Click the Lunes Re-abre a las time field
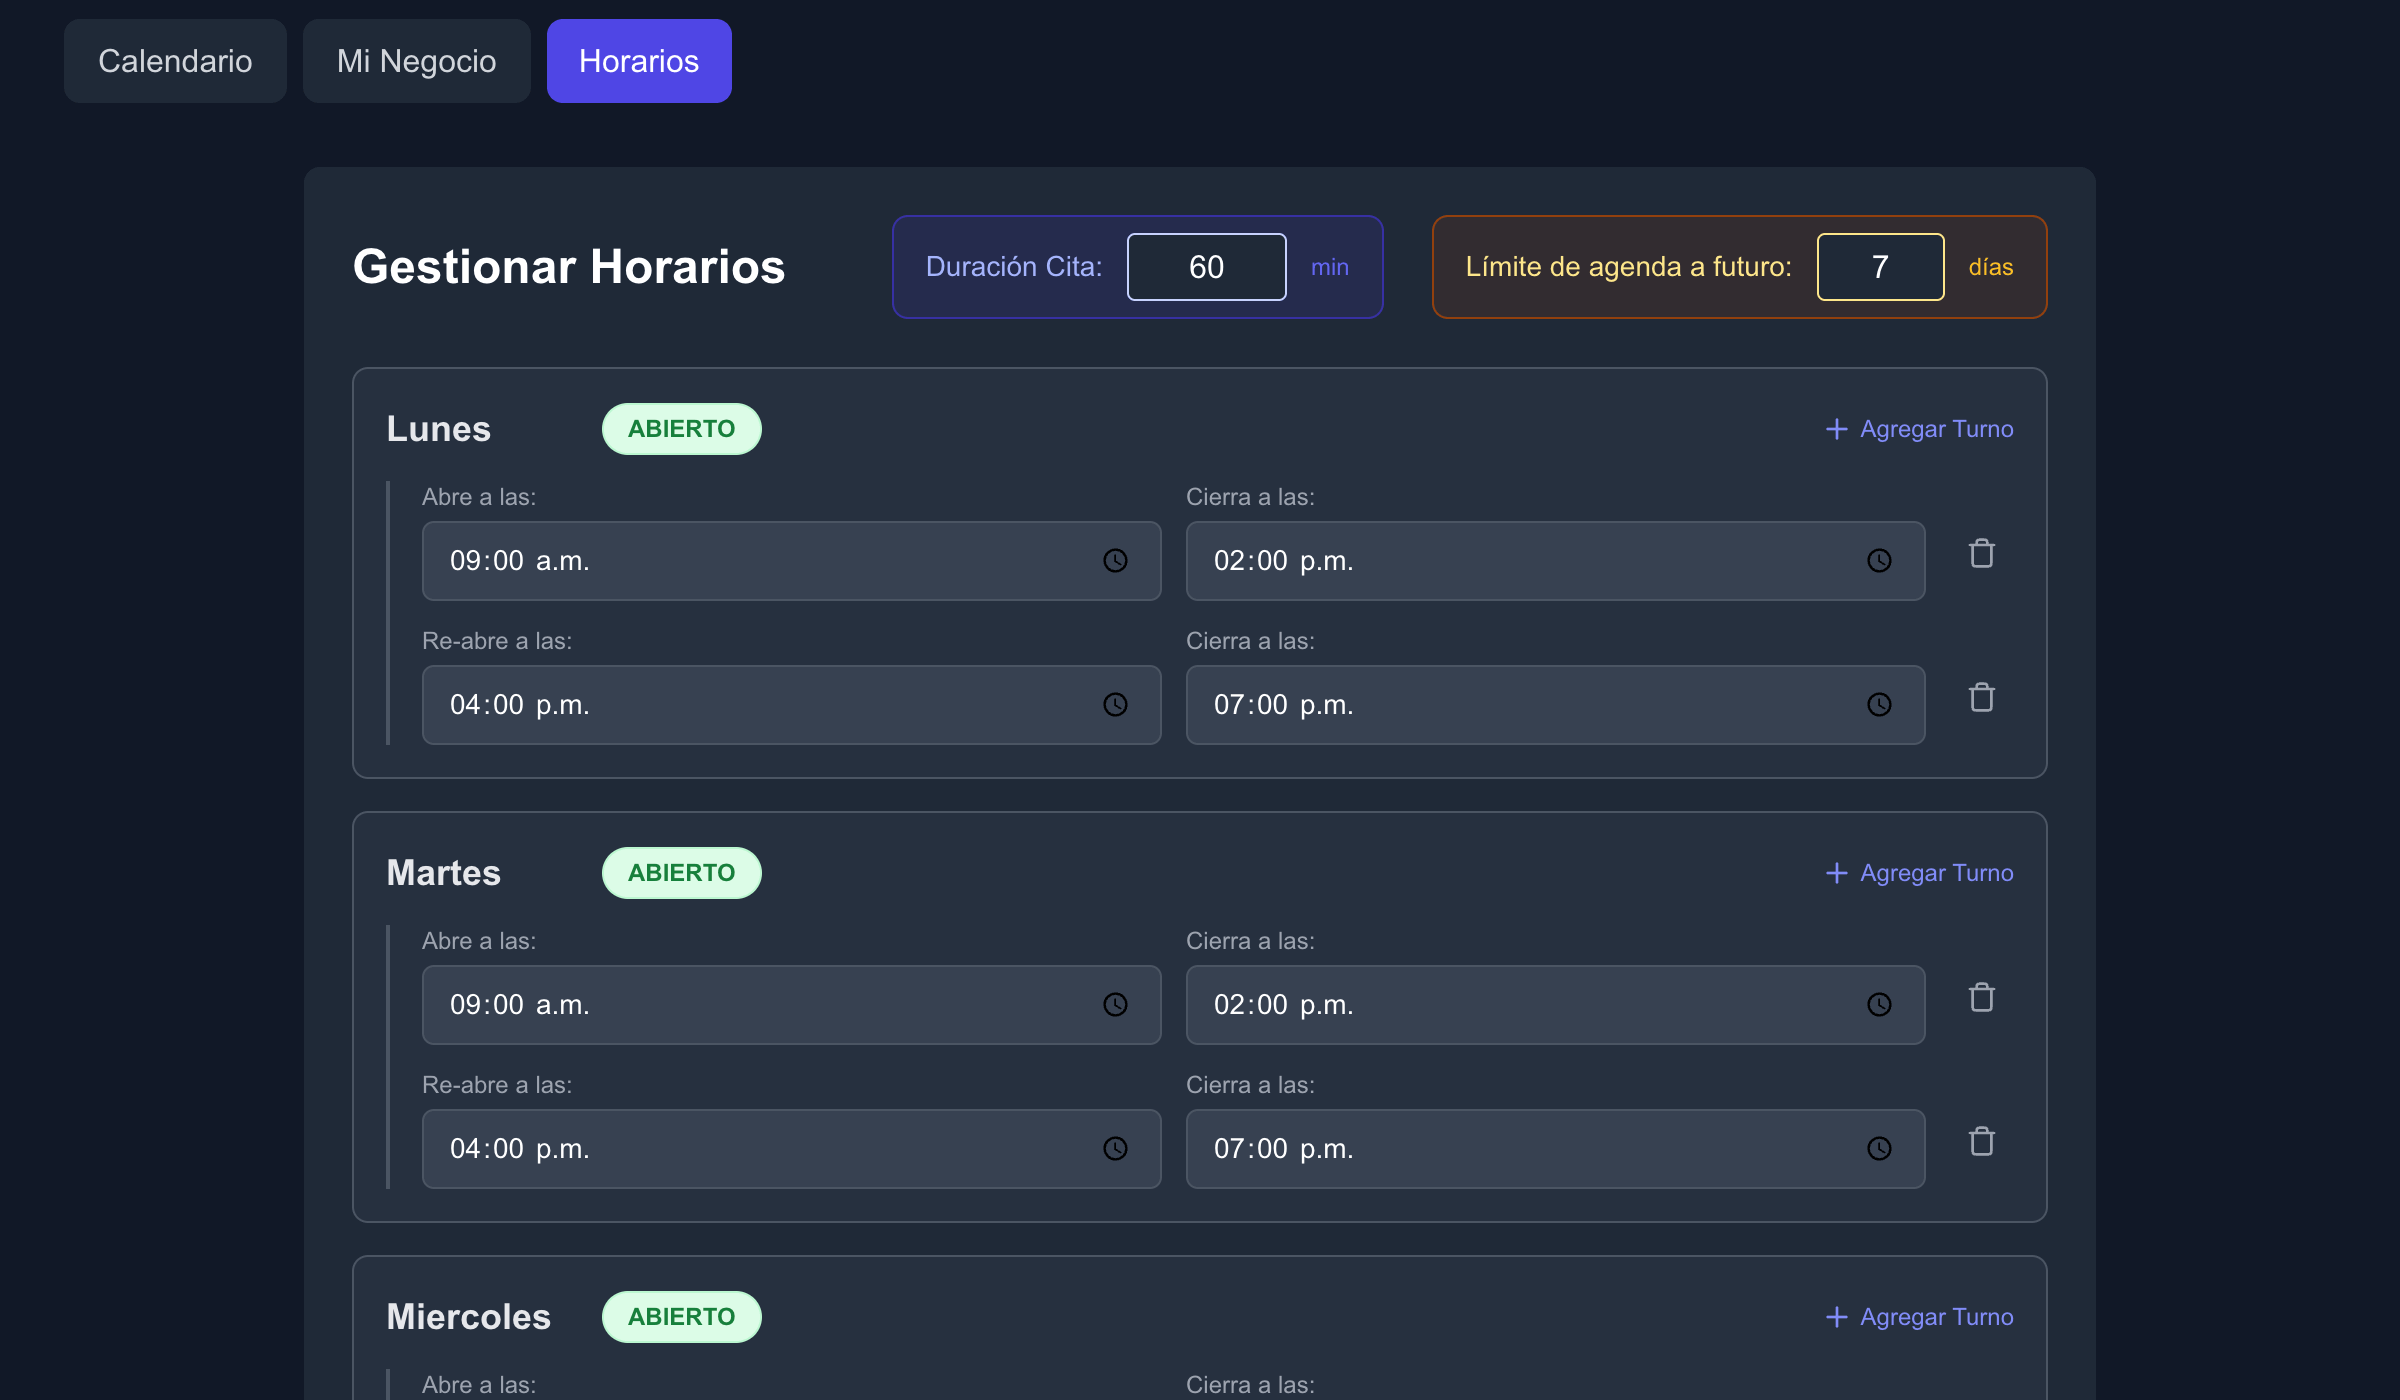The height and width of the screenshot is (1400, 2400). [791, 705]
